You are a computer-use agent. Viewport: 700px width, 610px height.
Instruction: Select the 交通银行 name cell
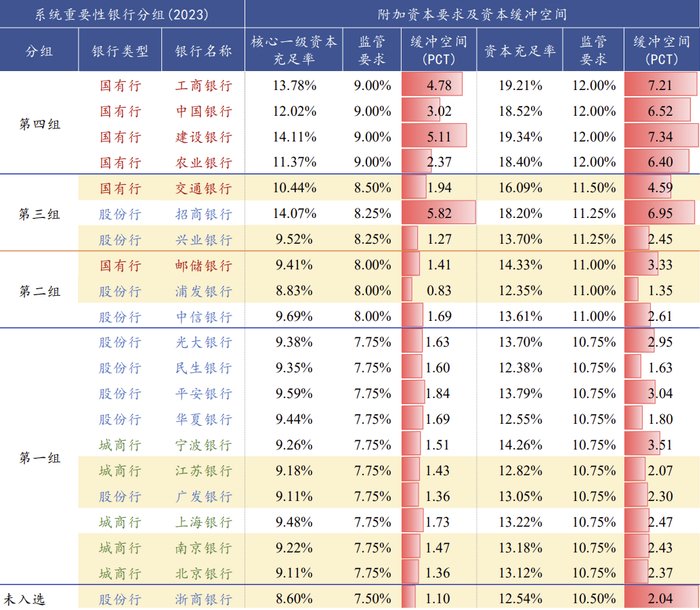point(204,188)
